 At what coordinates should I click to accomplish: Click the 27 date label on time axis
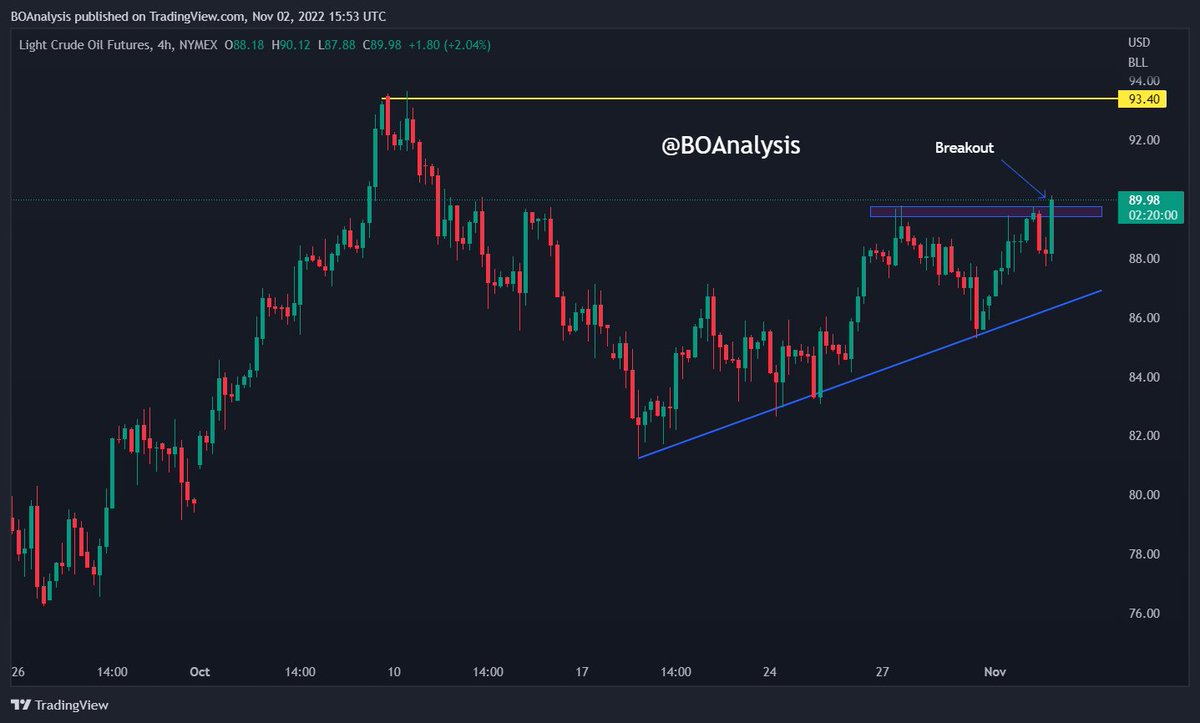[x=882, y=672]
